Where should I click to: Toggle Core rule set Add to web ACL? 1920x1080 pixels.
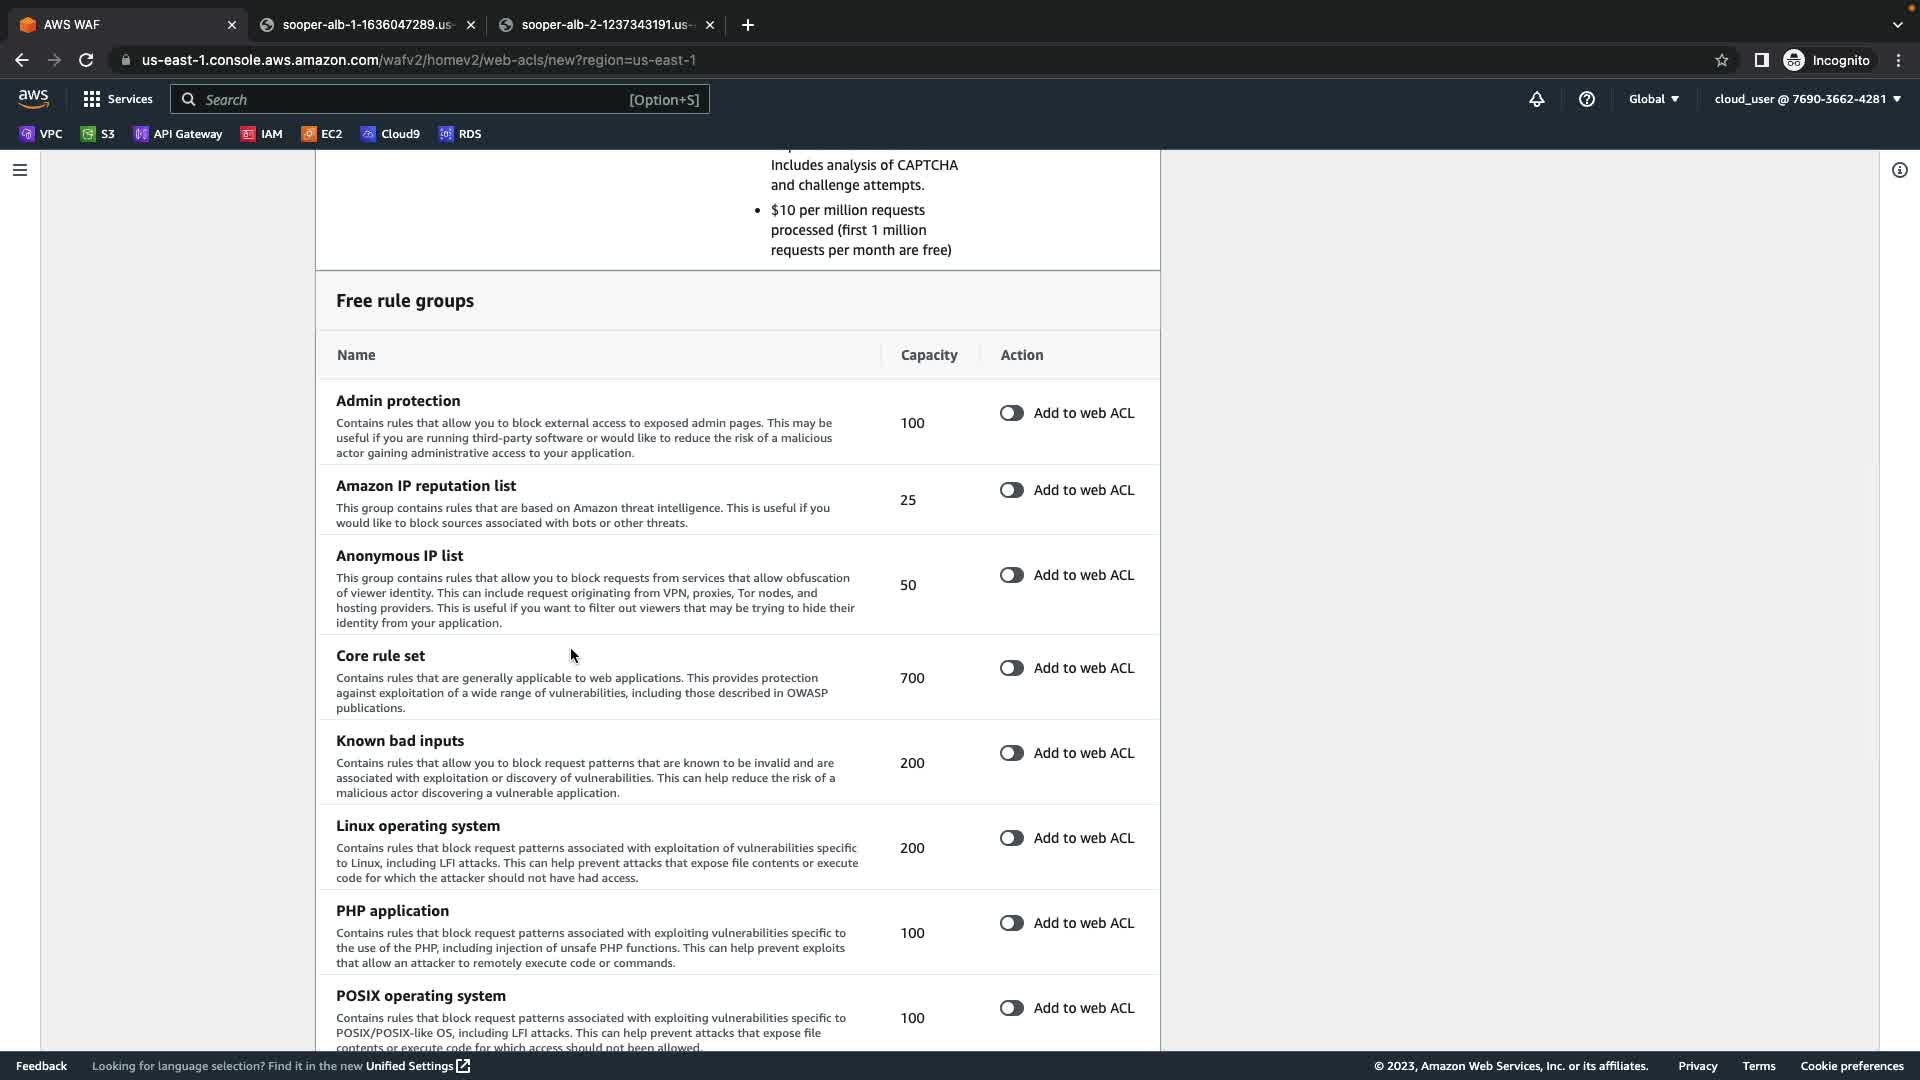[1011, 668]
